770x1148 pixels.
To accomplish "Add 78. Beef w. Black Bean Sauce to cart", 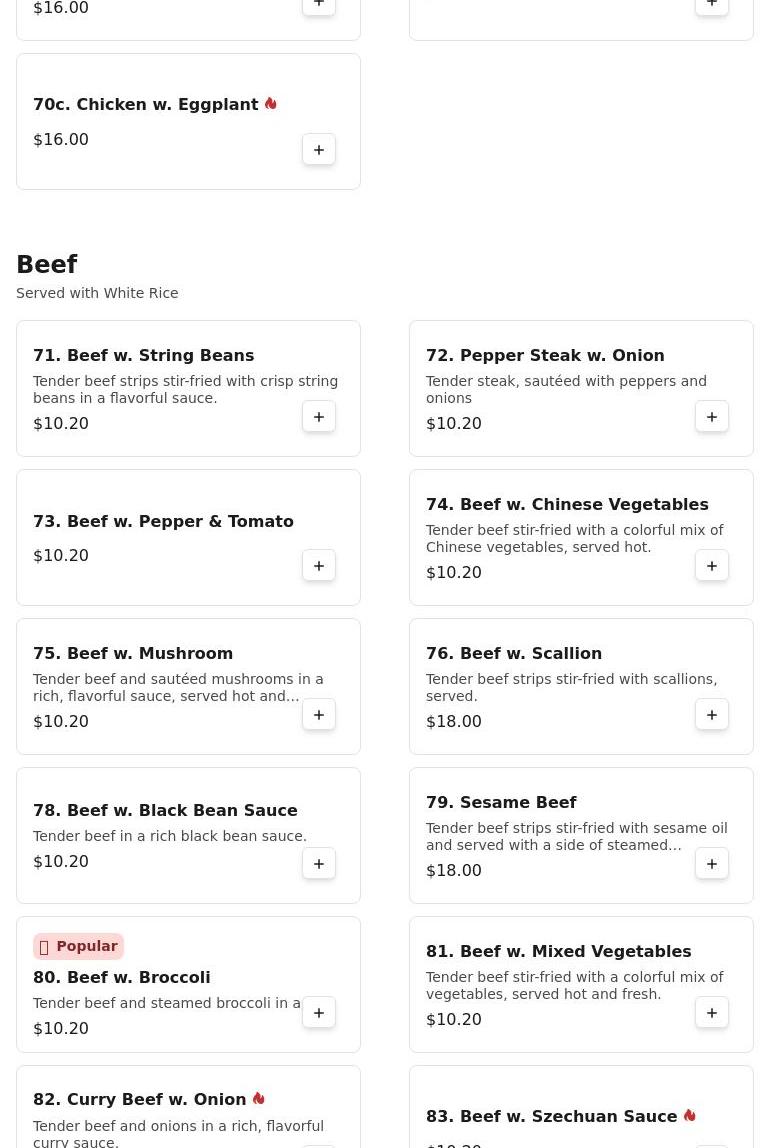I will coord(318,864).
